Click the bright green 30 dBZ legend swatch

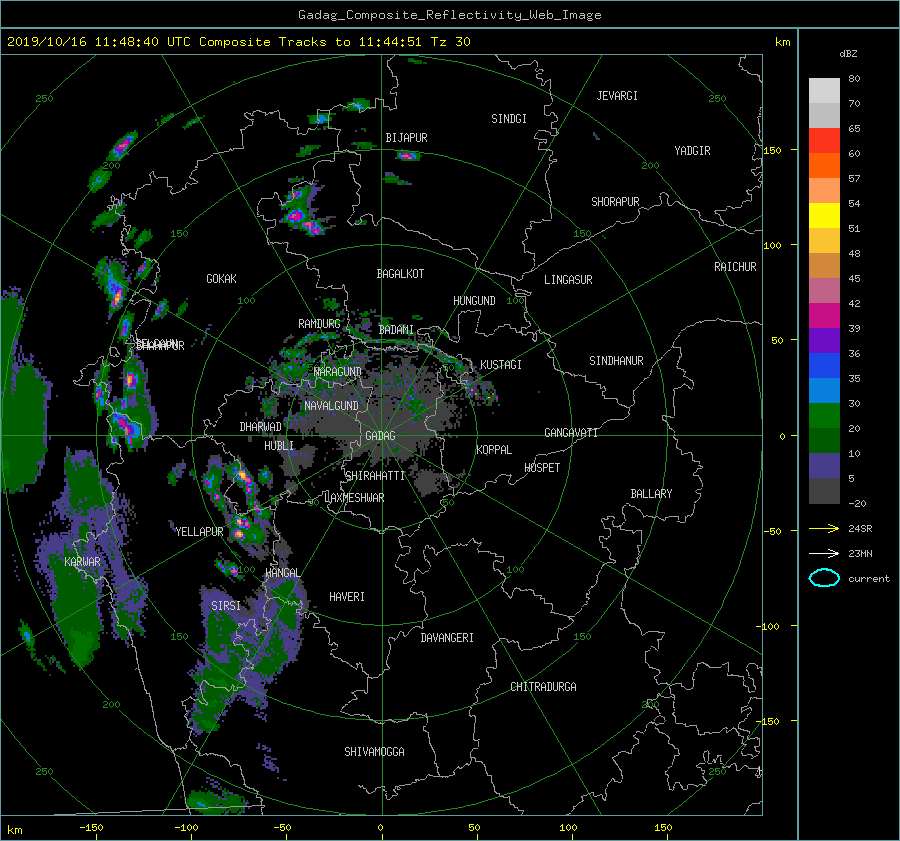pyautogui.click(x=824, y=415)
